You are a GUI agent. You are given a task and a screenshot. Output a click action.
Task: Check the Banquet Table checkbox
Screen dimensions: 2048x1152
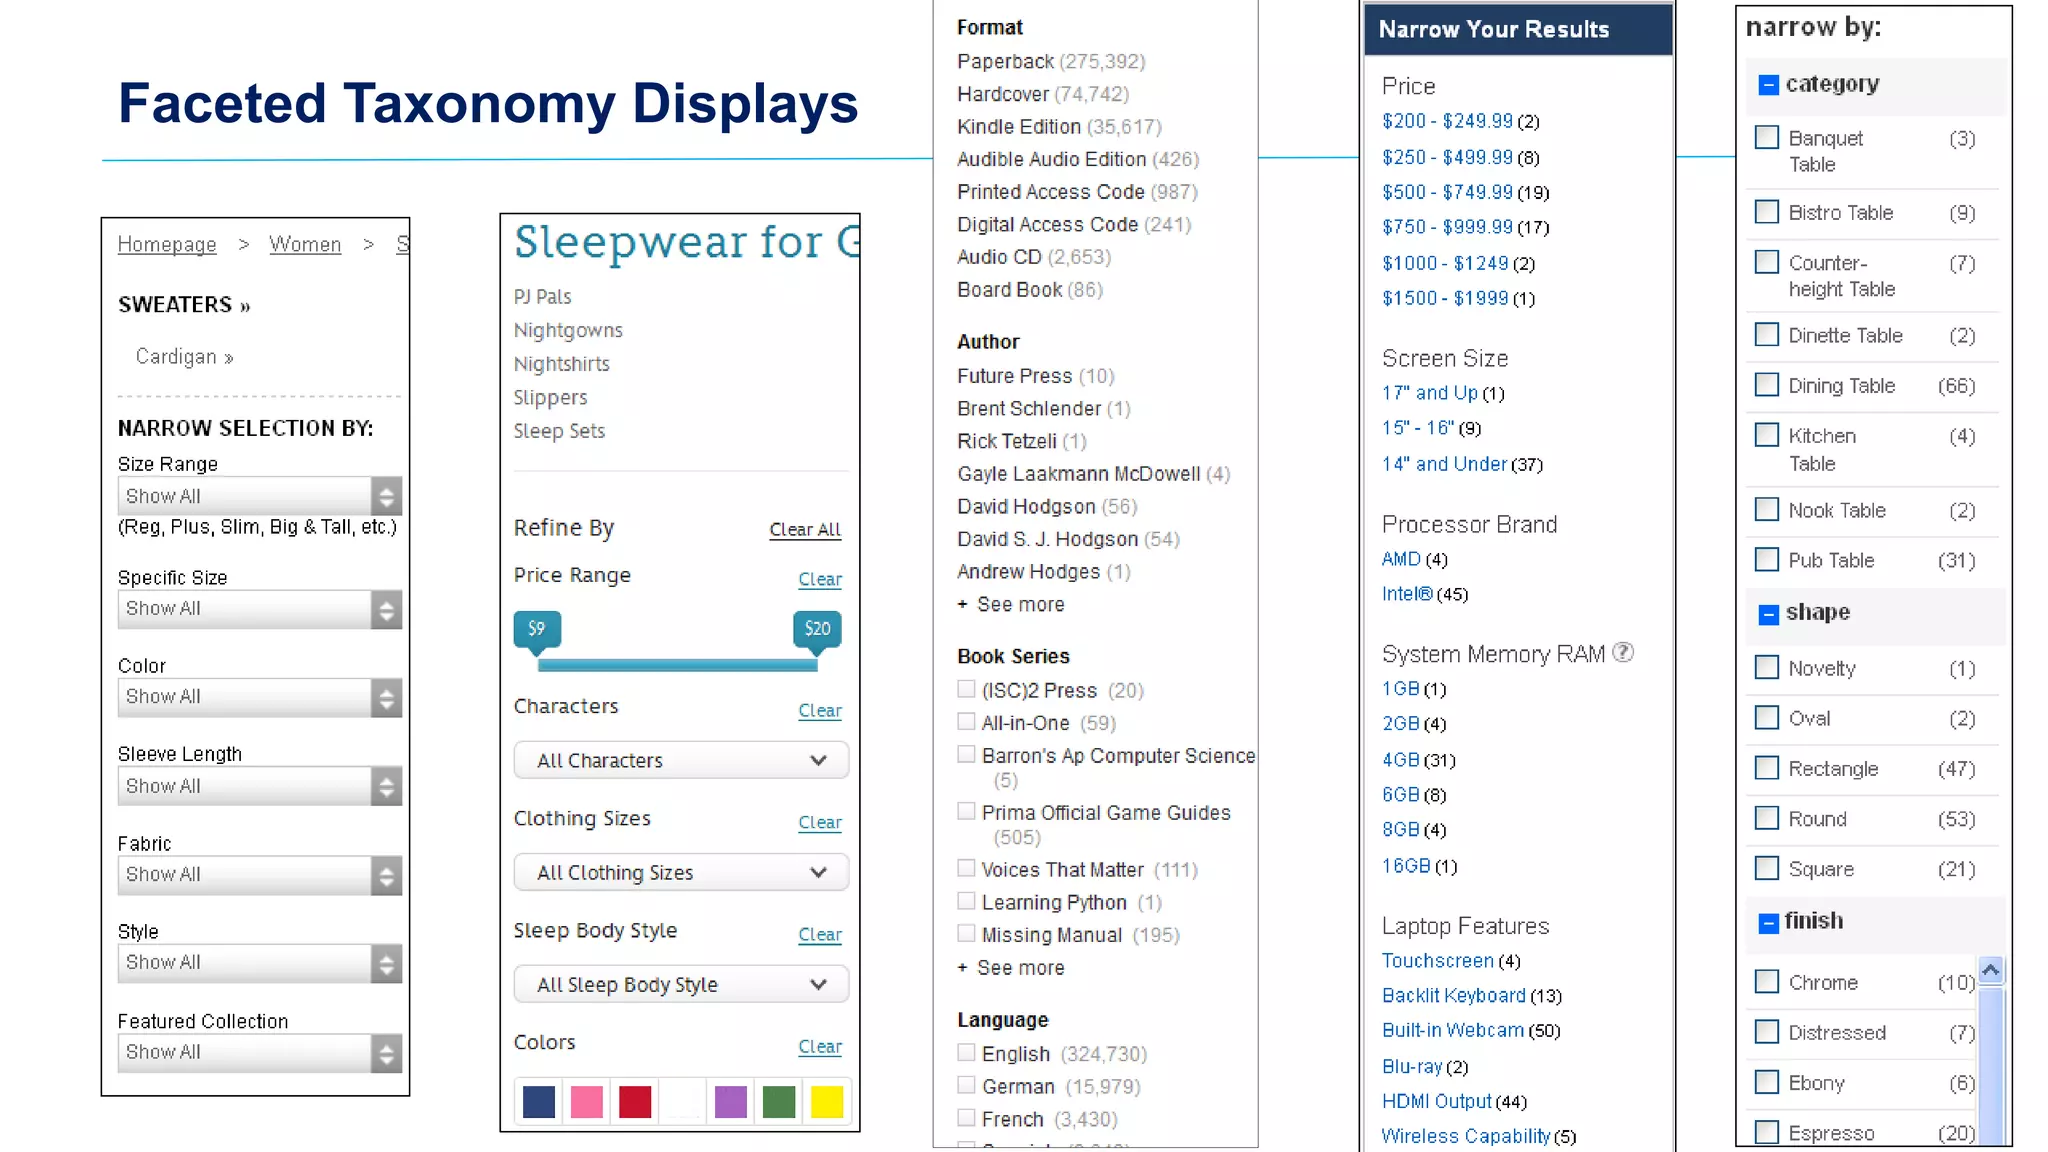[x=1767, y=137]
